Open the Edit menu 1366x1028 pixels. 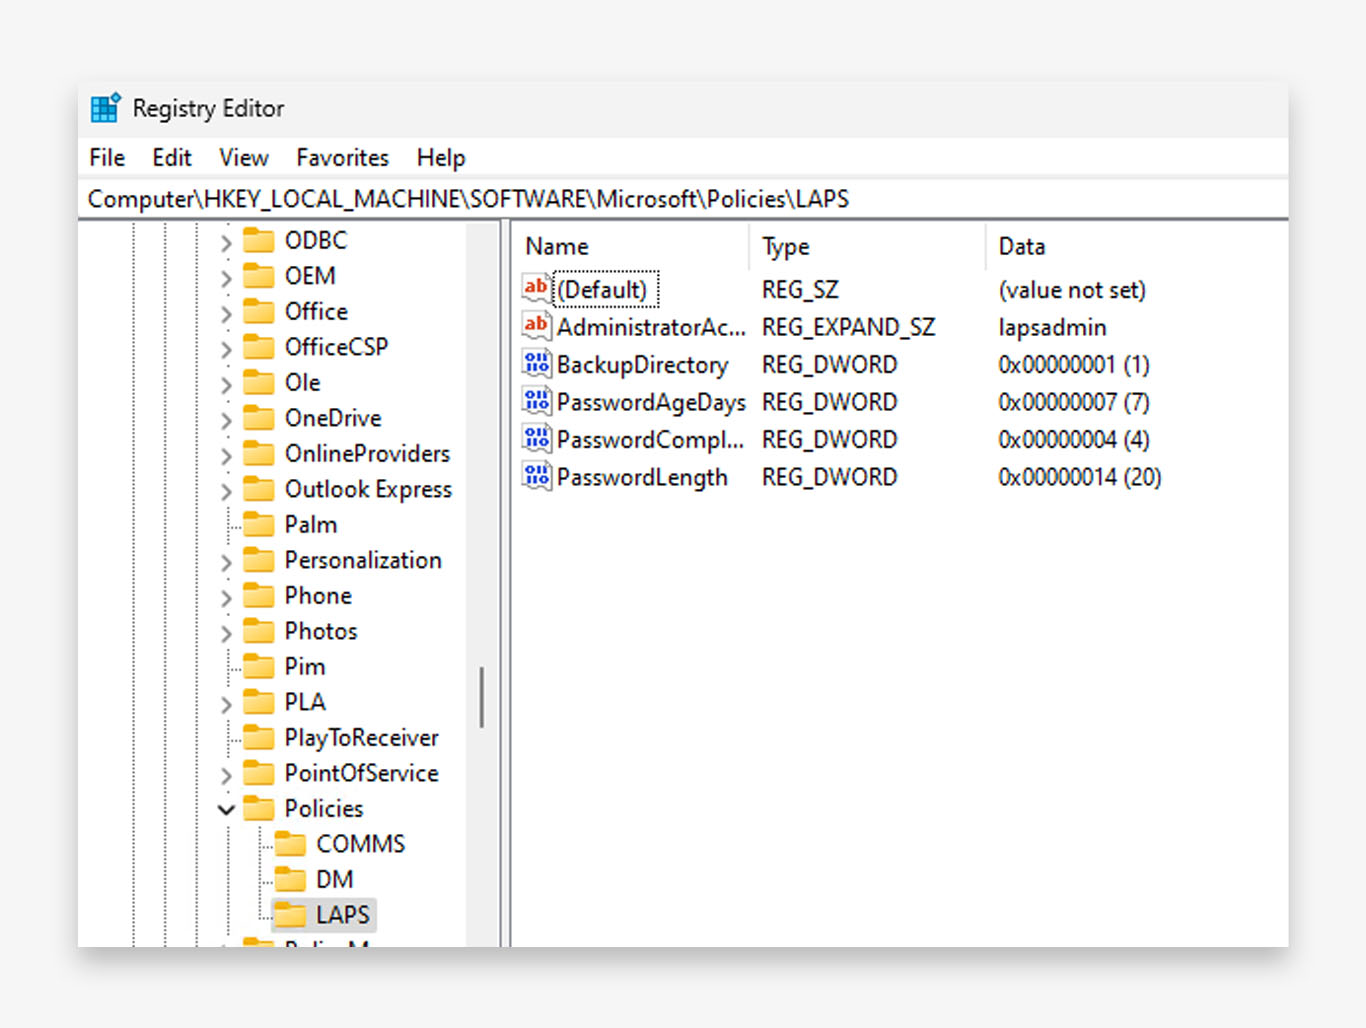(172, 158)
